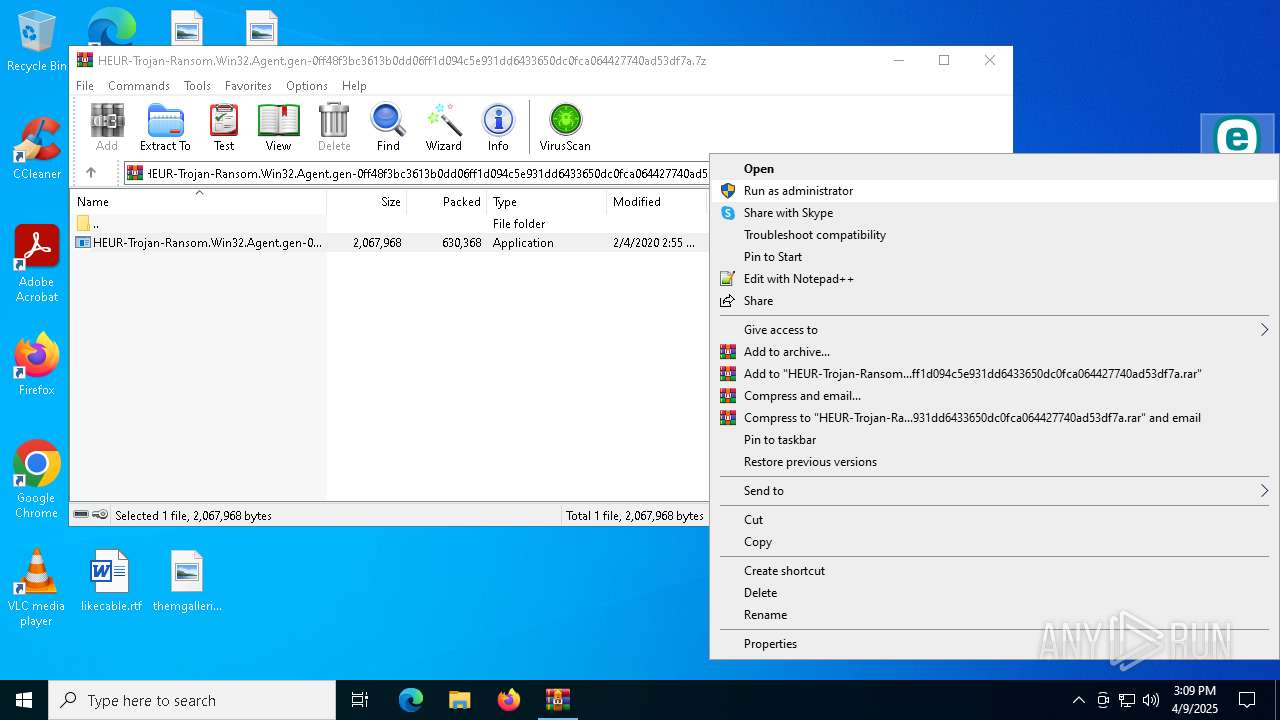Open File Explorer from the taskbar
1280x720 pixels.
tap(460, 700)
